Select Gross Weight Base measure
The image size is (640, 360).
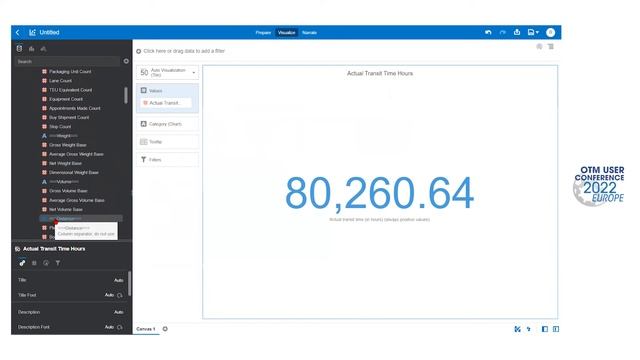(67, 145)
